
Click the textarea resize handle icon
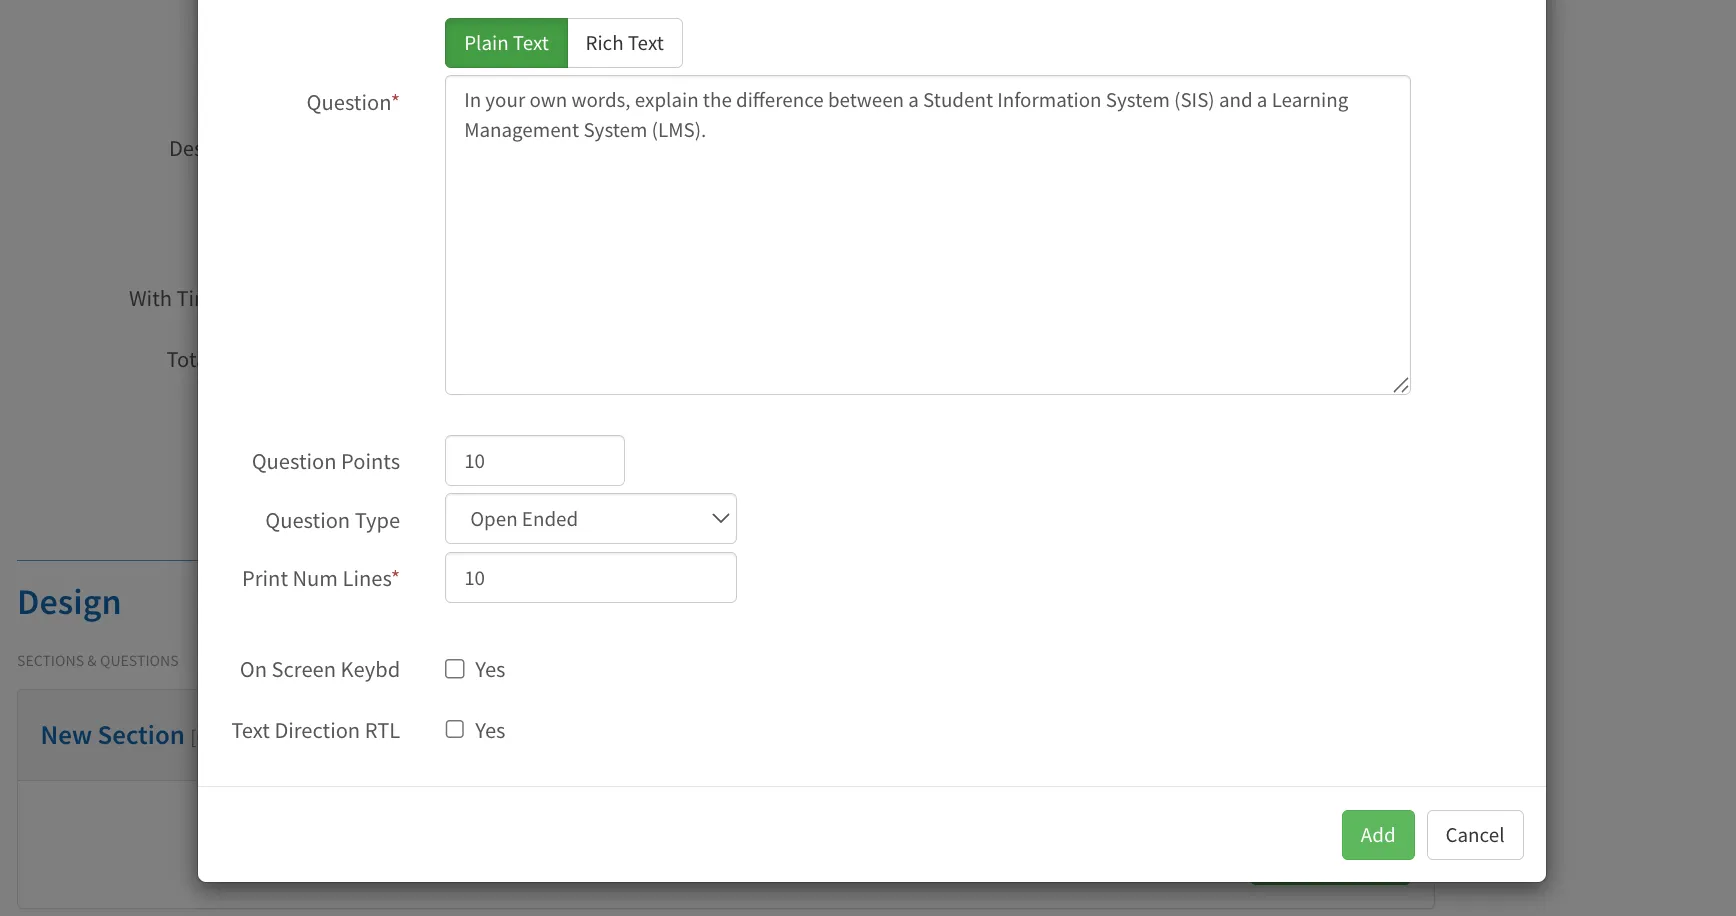1400,385
